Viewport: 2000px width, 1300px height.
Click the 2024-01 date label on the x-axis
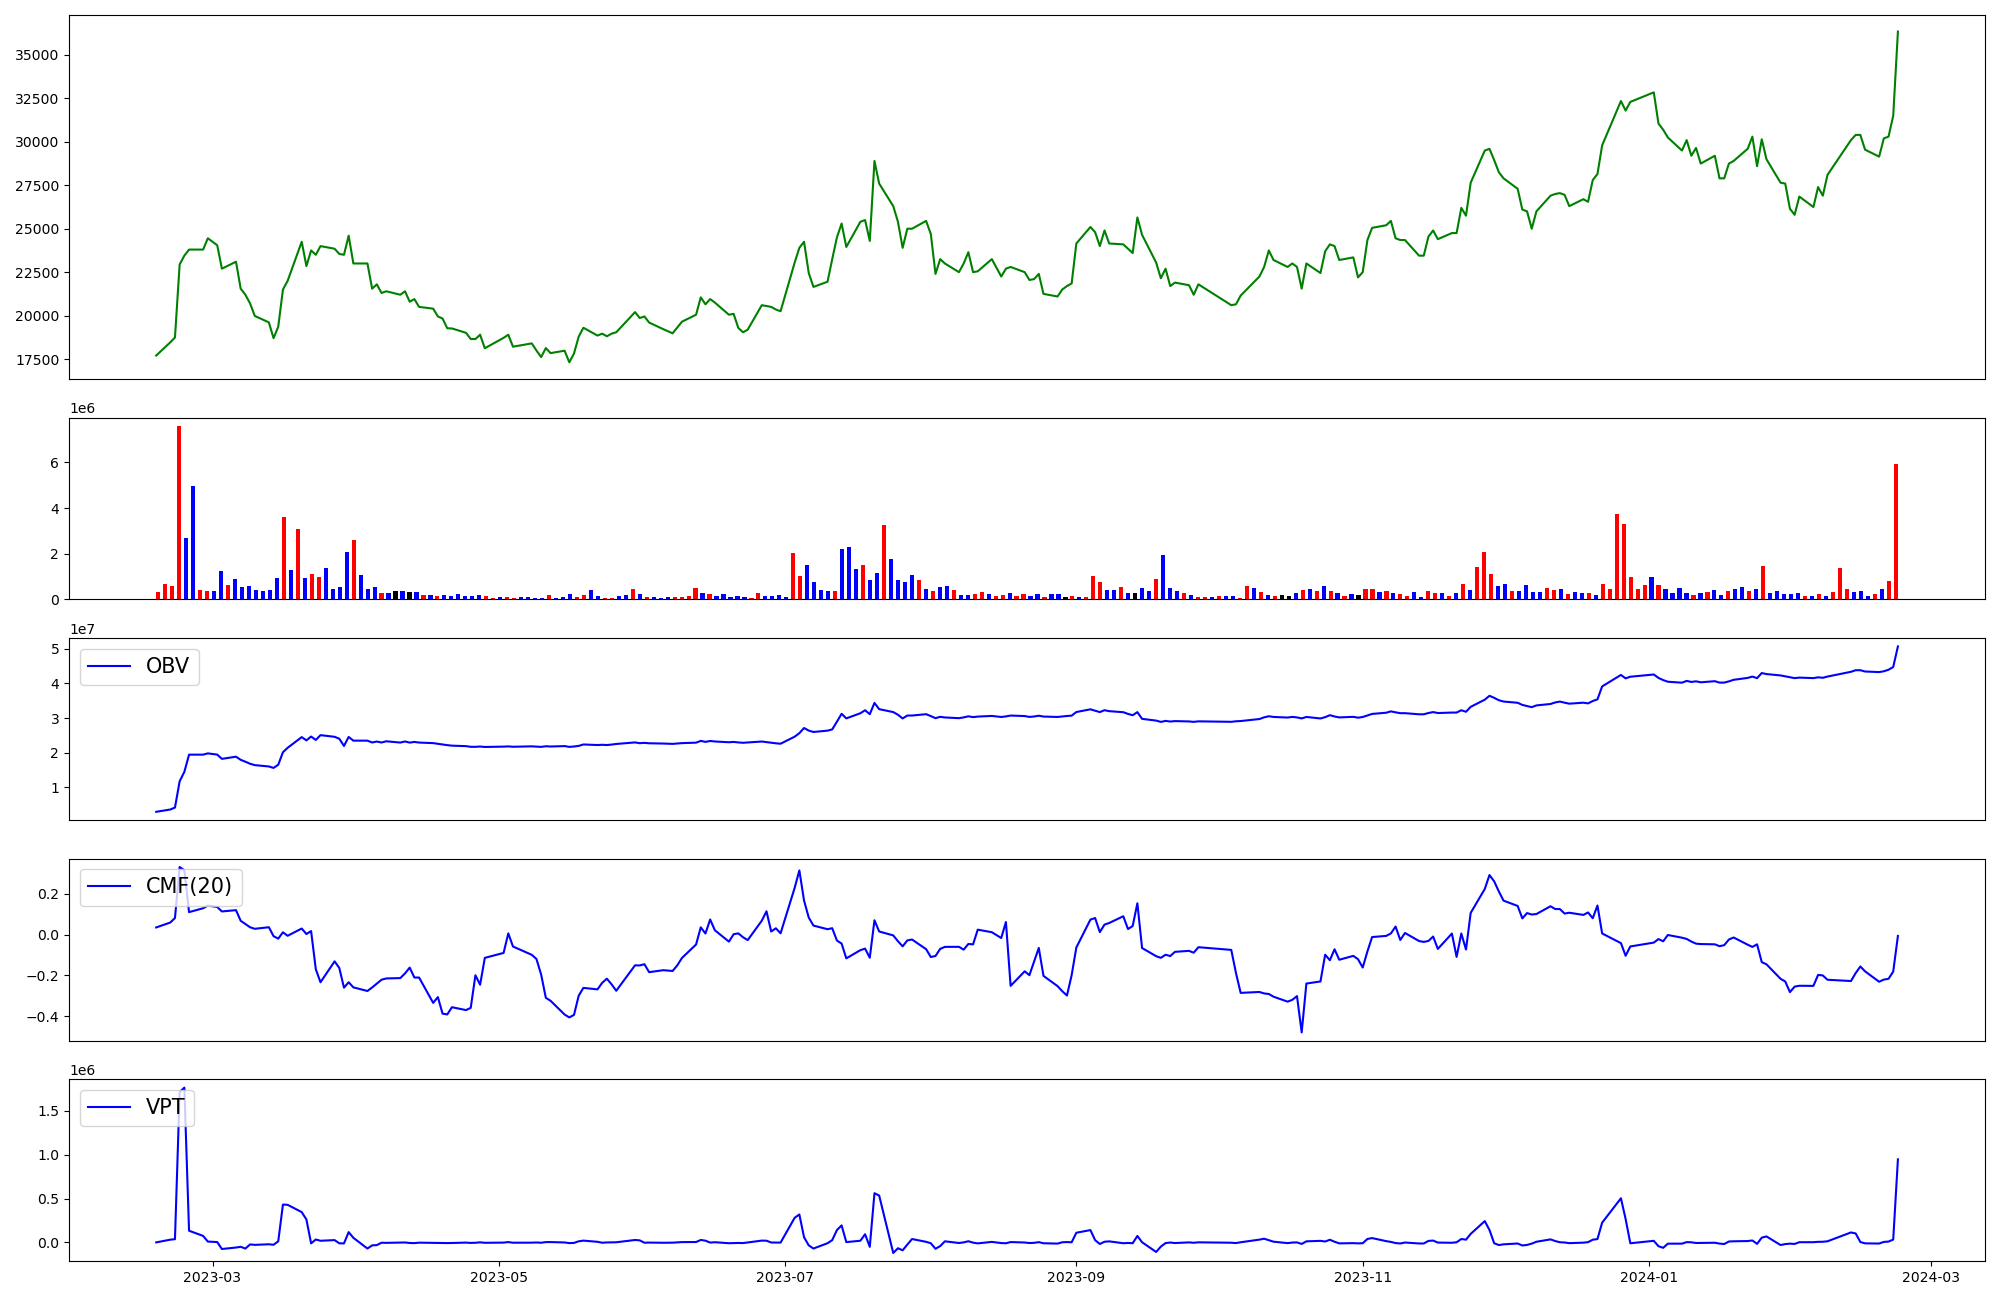(1648, 1277)
